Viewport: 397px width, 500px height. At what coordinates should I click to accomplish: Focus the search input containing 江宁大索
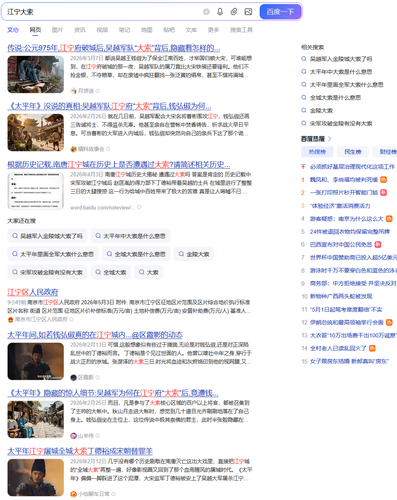100,12
